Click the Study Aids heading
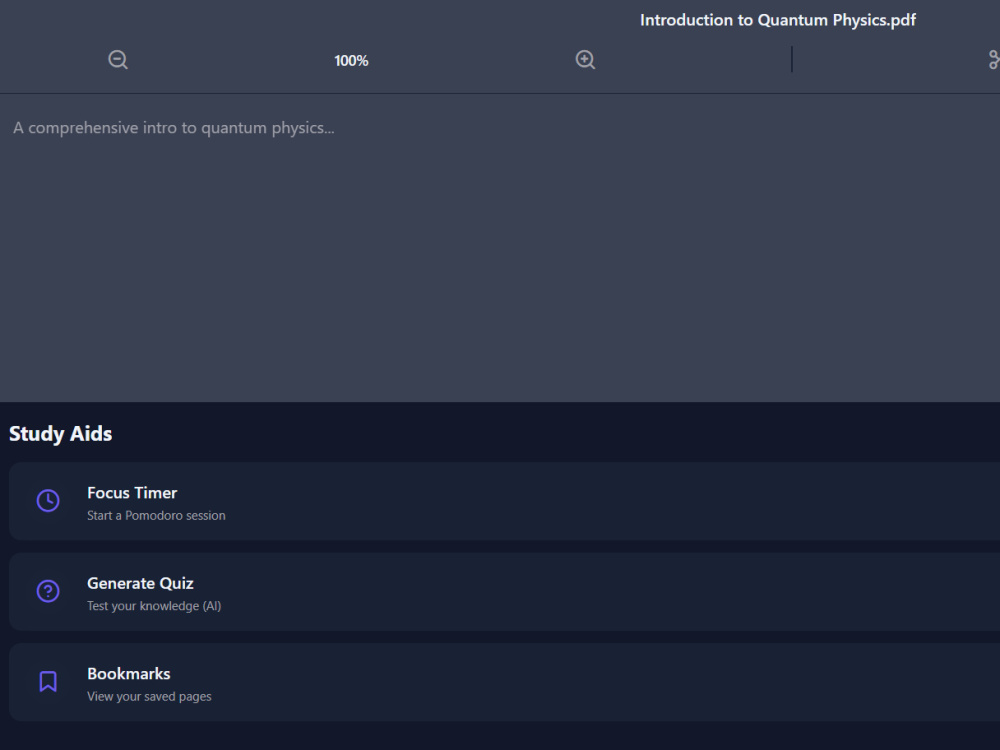Image resolution: width=1000 pixels, height=750 pixels. (x=61, y=434)
